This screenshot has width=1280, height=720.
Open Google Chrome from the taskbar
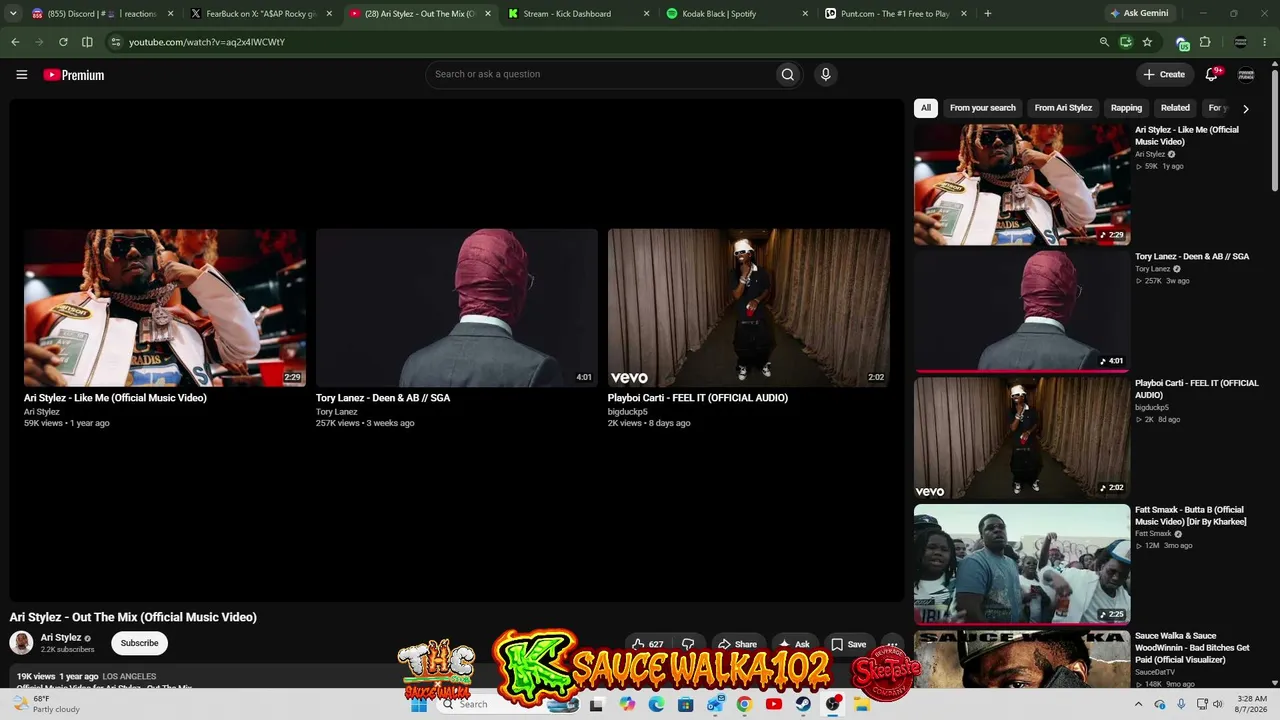(x=744, y=704)
